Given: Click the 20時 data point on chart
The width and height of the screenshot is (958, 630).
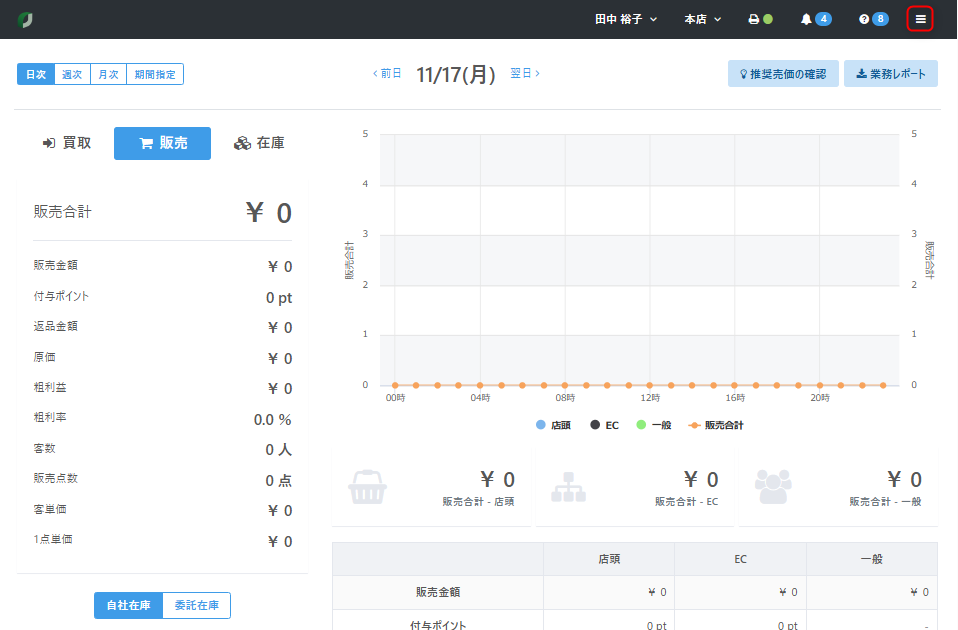Looking at the screenshot, I should [819, 386].
